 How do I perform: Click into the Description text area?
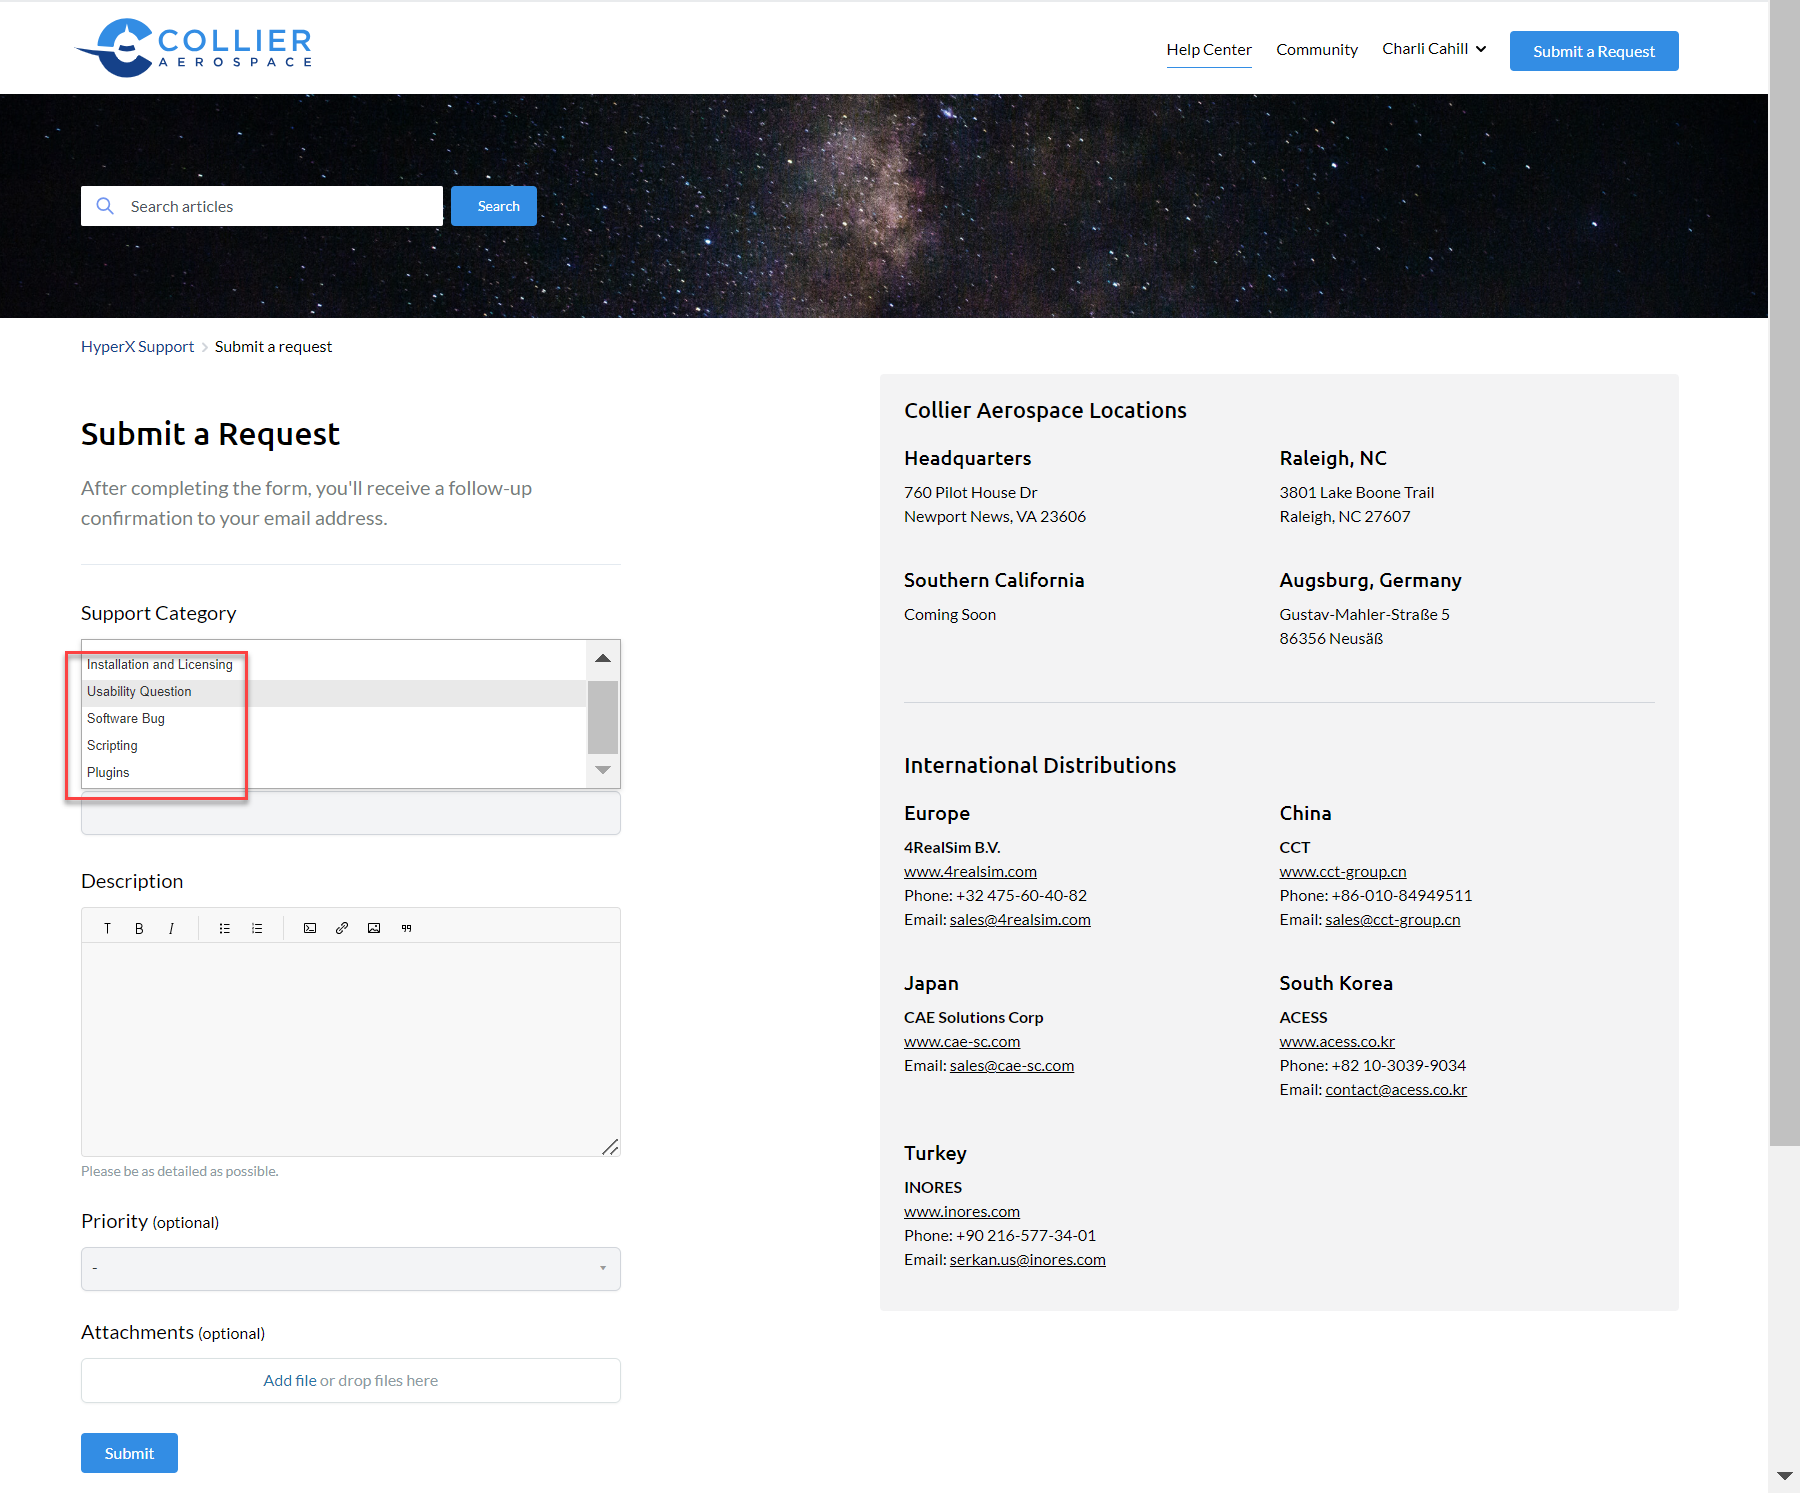coord(351,1049)
